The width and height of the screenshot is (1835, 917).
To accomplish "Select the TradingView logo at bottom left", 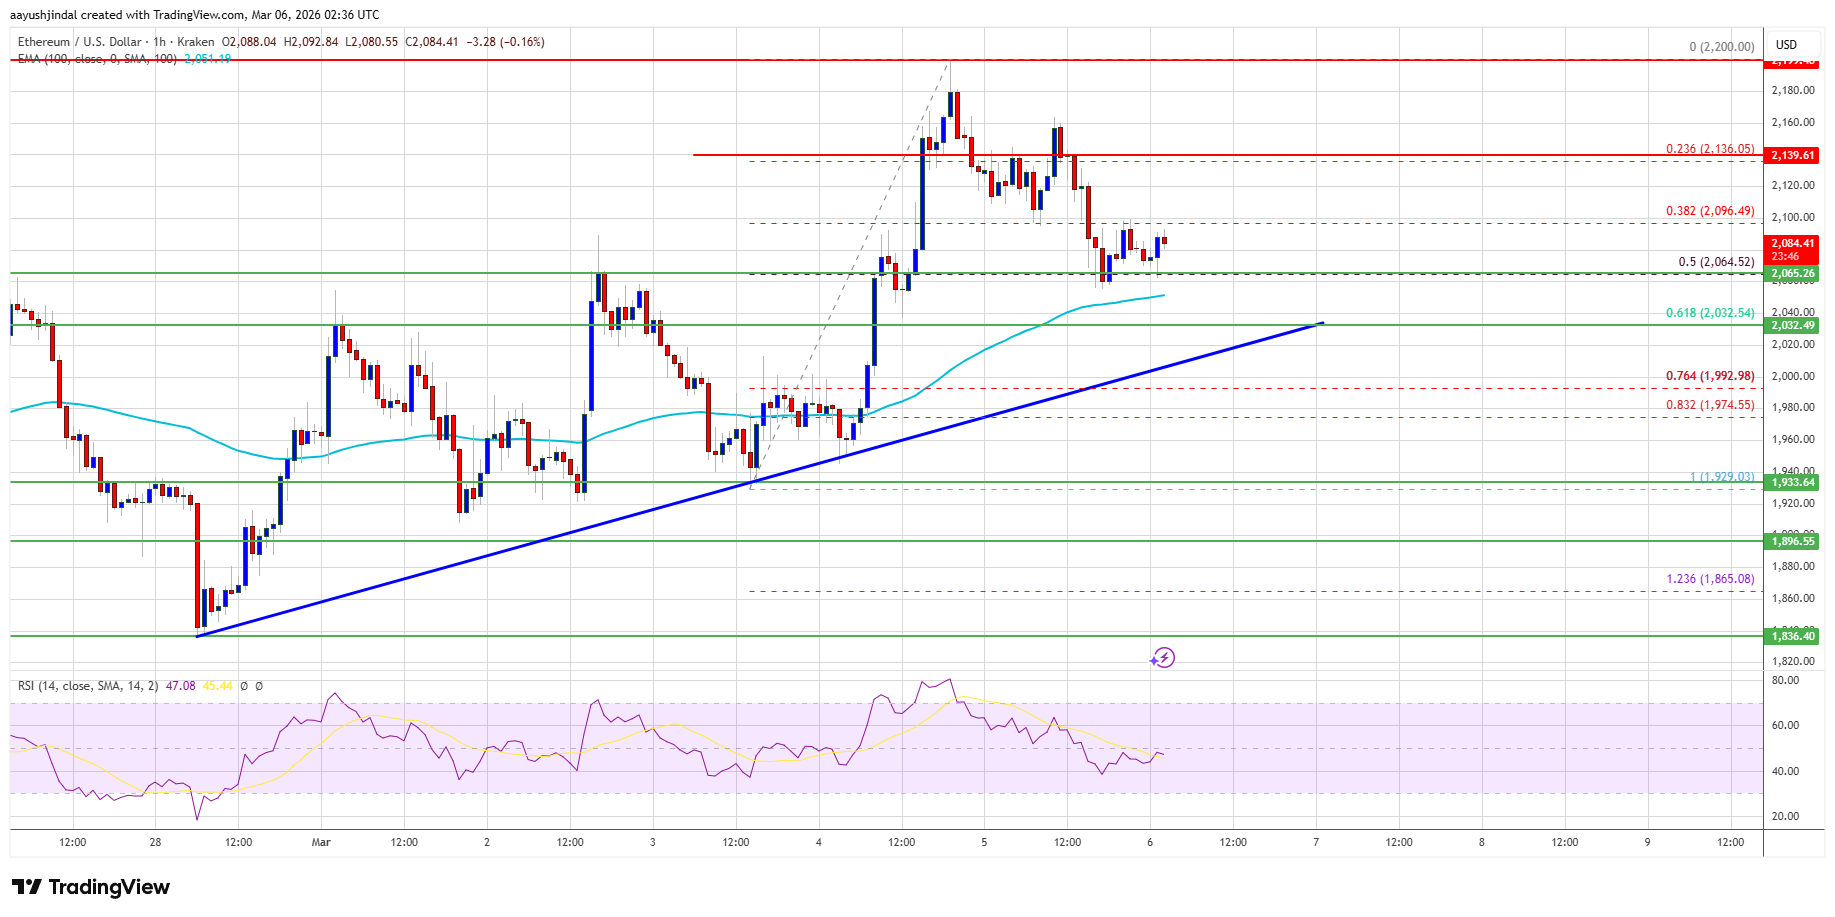I will (x=90, y=887).
